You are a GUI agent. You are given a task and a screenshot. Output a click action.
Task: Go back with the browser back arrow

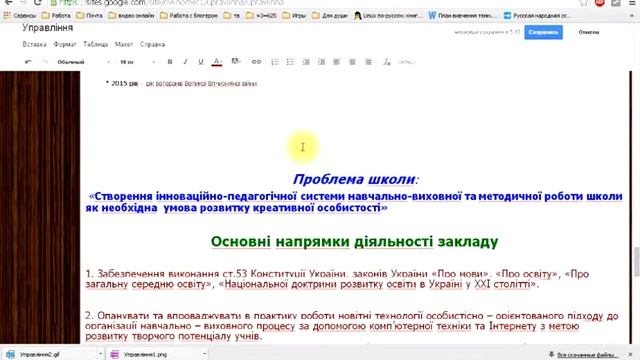(9, 2)
